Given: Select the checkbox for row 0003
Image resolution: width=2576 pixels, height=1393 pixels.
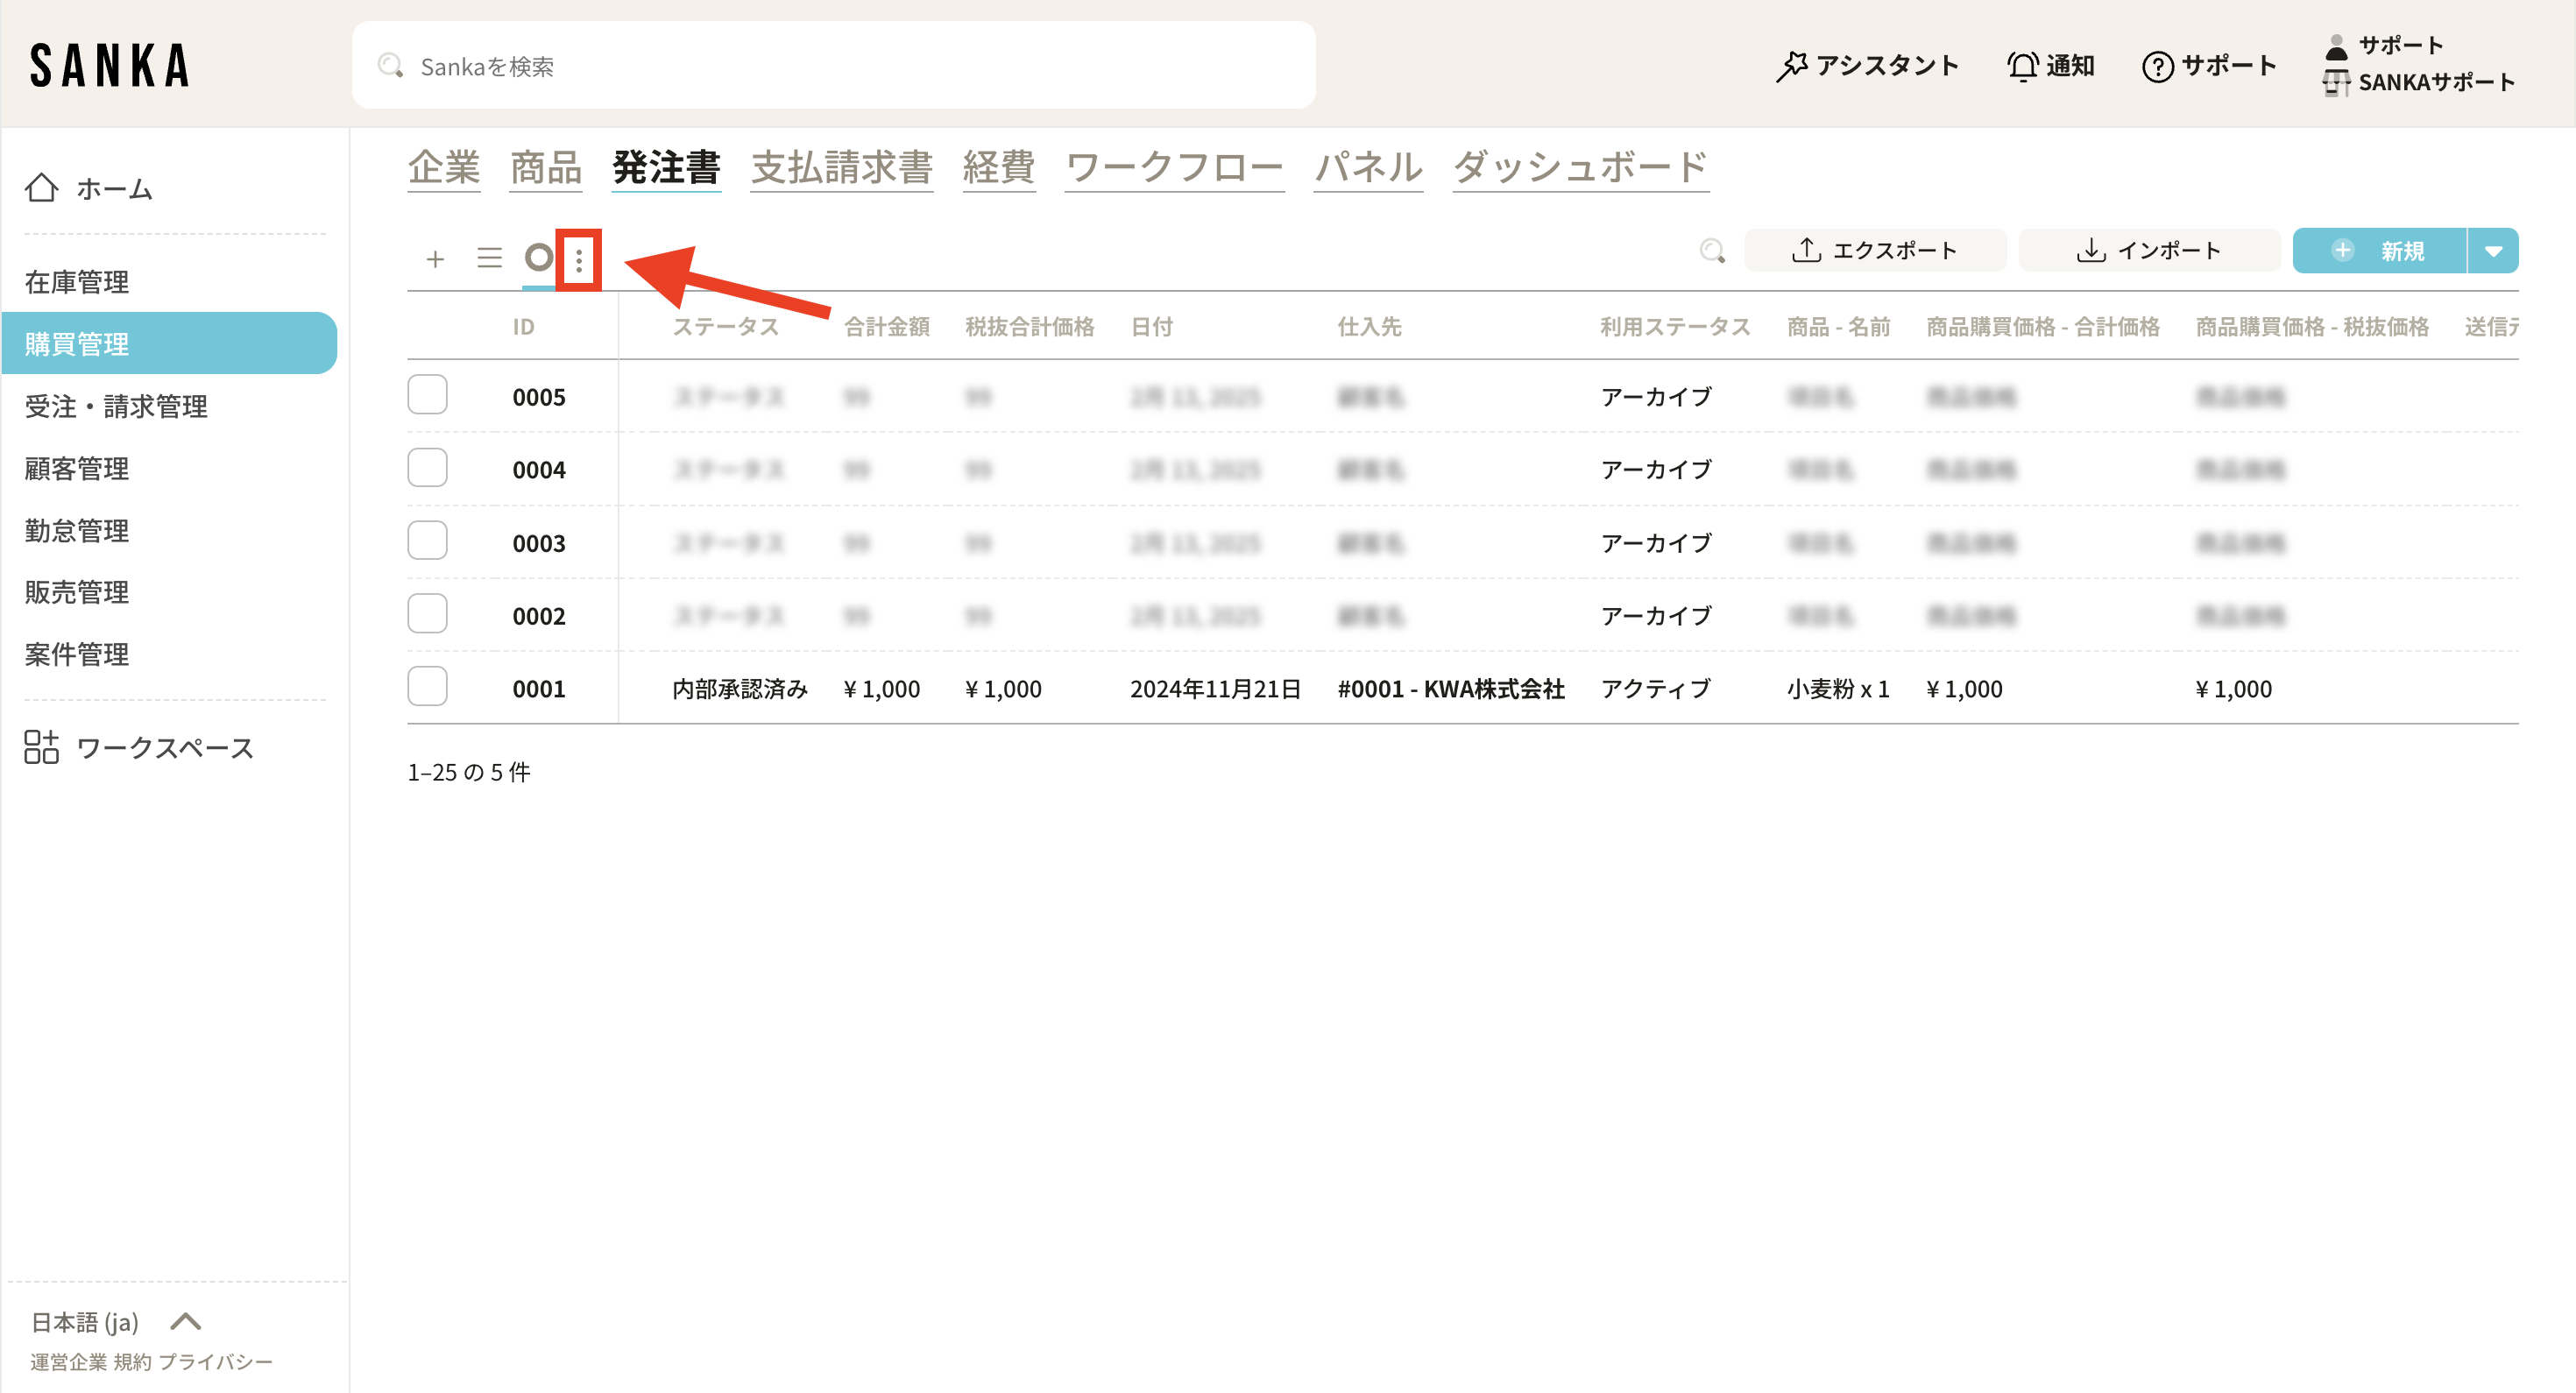Looking at the screenshot, I should [x=427, y=541].
